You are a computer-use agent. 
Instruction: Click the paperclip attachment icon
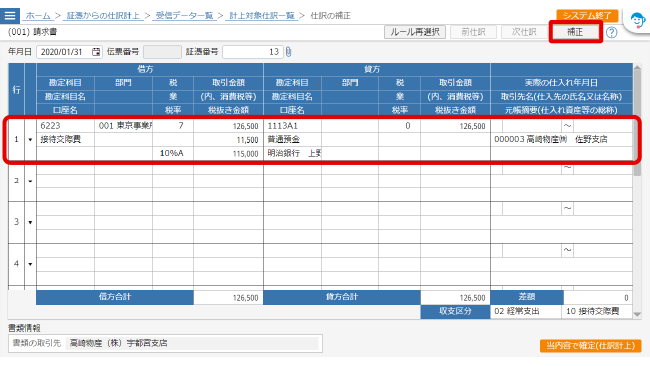[289, 52]
